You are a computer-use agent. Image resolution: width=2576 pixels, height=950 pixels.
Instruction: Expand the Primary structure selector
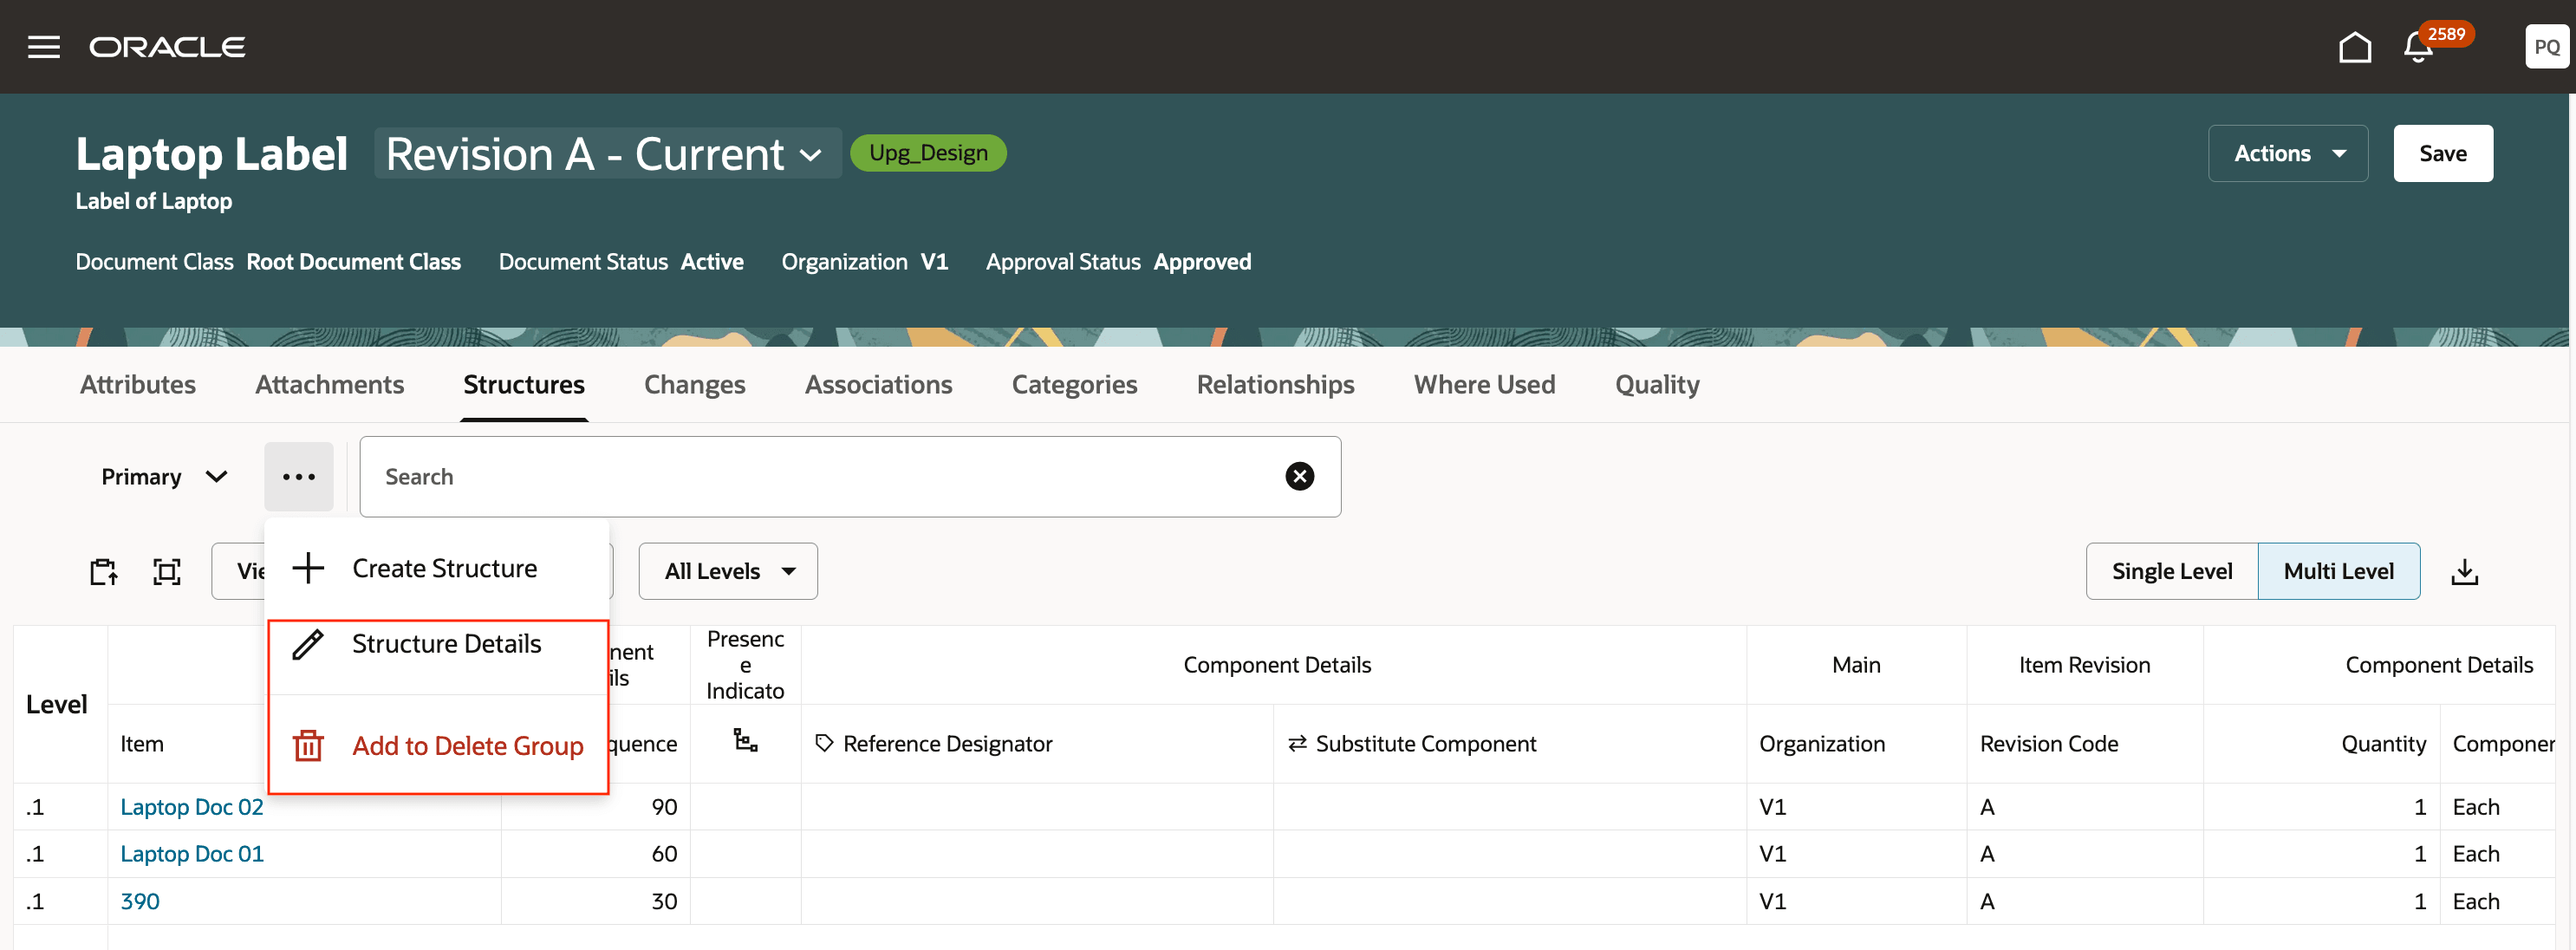tap(164, 476)
